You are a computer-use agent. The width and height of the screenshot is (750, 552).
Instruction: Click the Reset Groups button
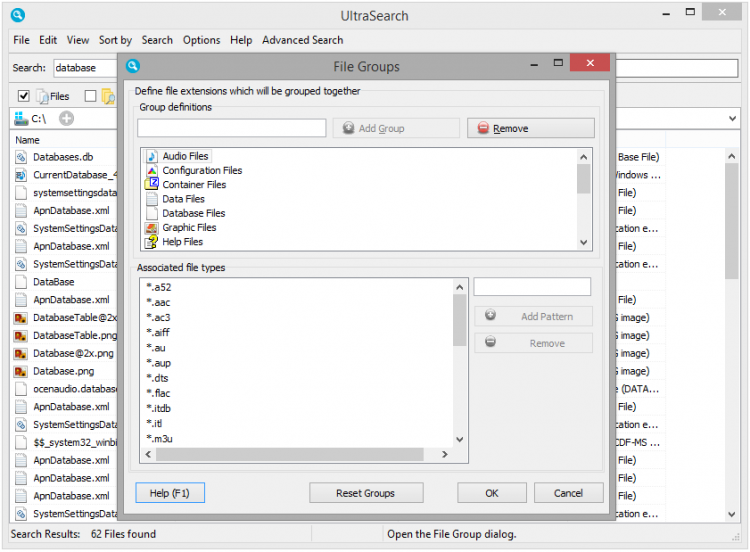tap(366, 493)
